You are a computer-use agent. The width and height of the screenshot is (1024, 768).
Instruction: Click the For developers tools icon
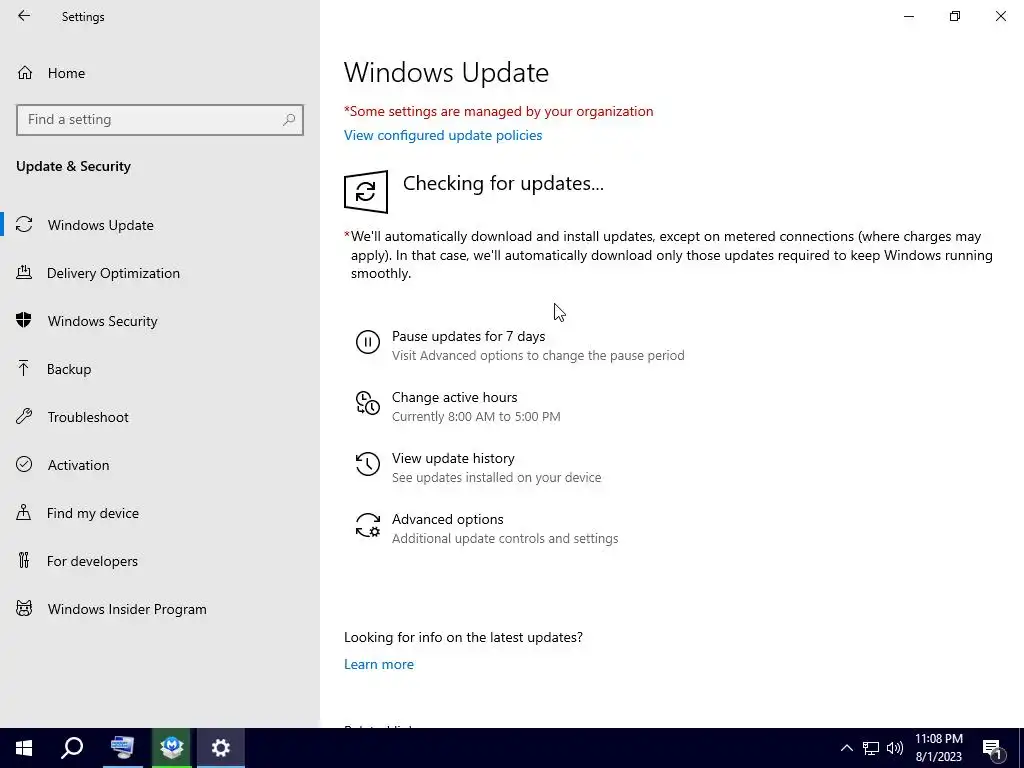[x=24, y=560]
